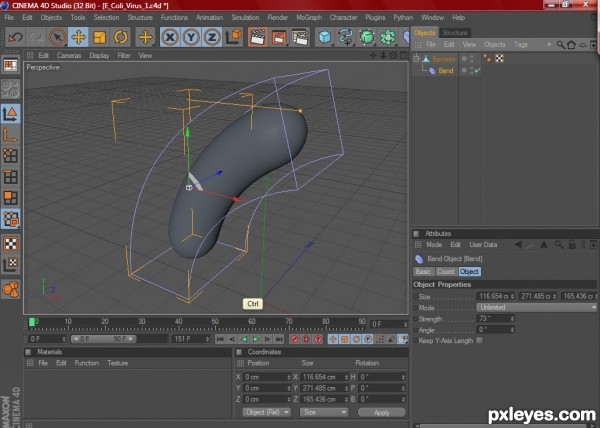Activate the Move tool in the top toolbar
The height and width of the screenshot is (428, 600).
tap(78, 37)
